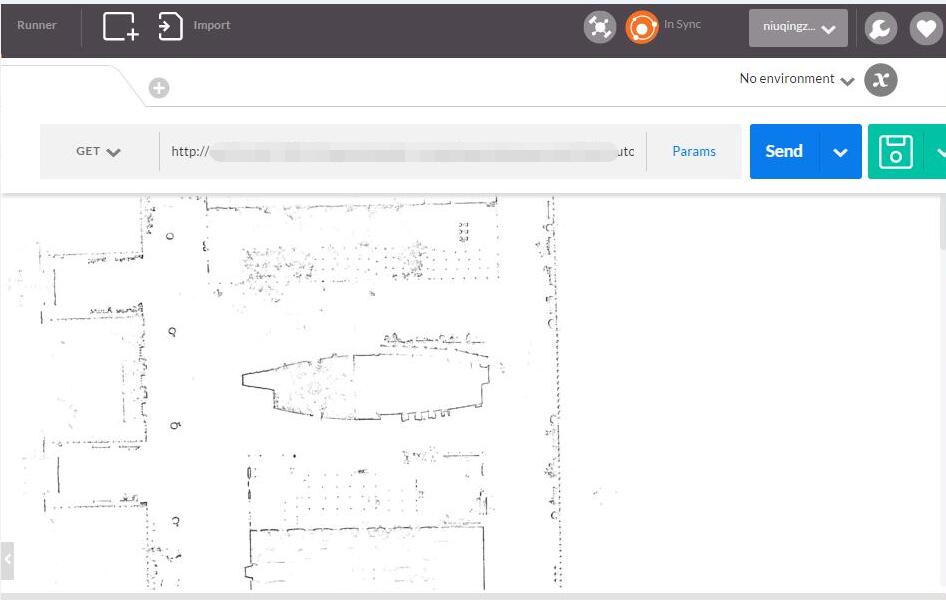Click the orange sync status icon
Image resolution: width=946 pixels, height=600 pixels.
tap(641, 28)
